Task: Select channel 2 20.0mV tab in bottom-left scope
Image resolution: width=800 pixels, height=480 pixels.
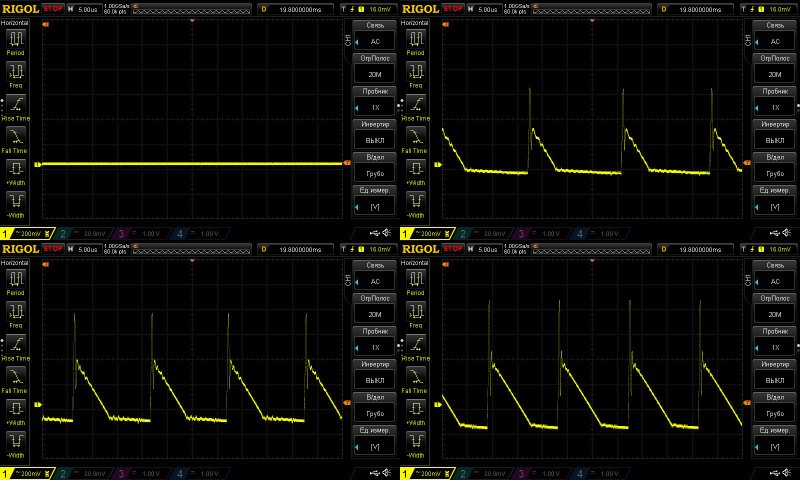Action: (x=83, y=474)
